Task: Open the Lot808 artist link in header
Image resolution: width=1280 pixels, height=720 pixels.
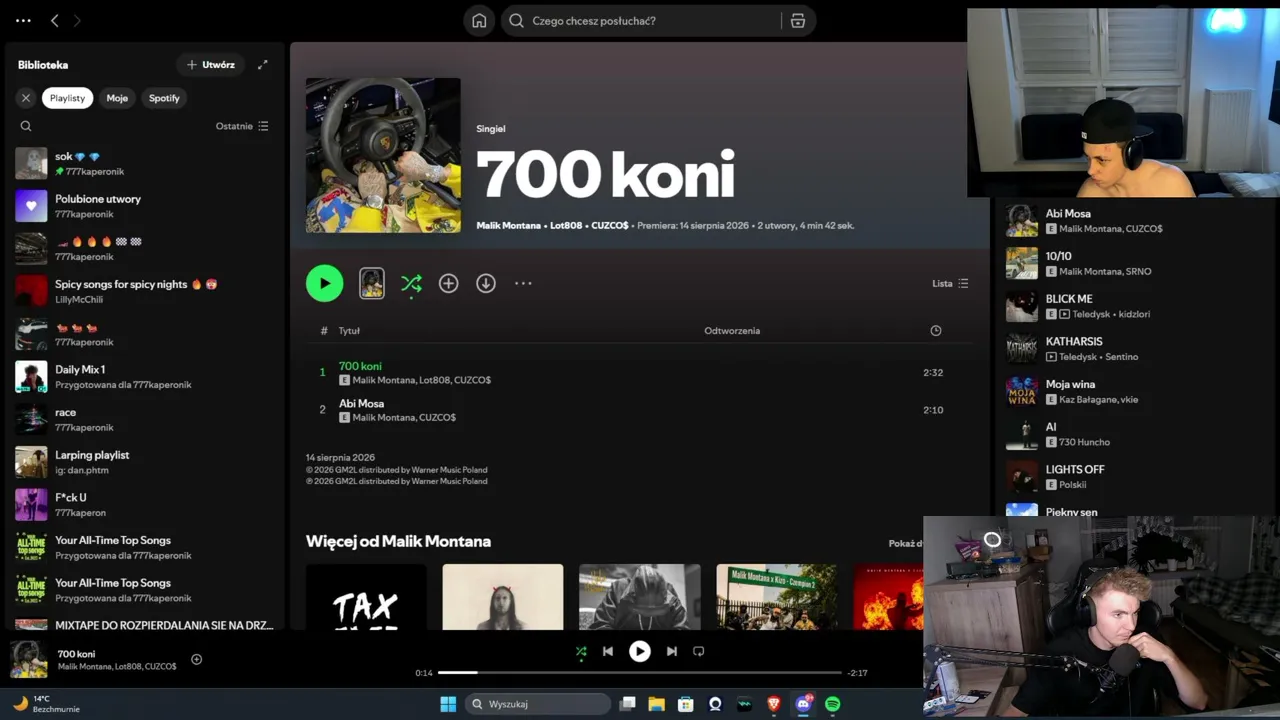Action: coord(566,226)
